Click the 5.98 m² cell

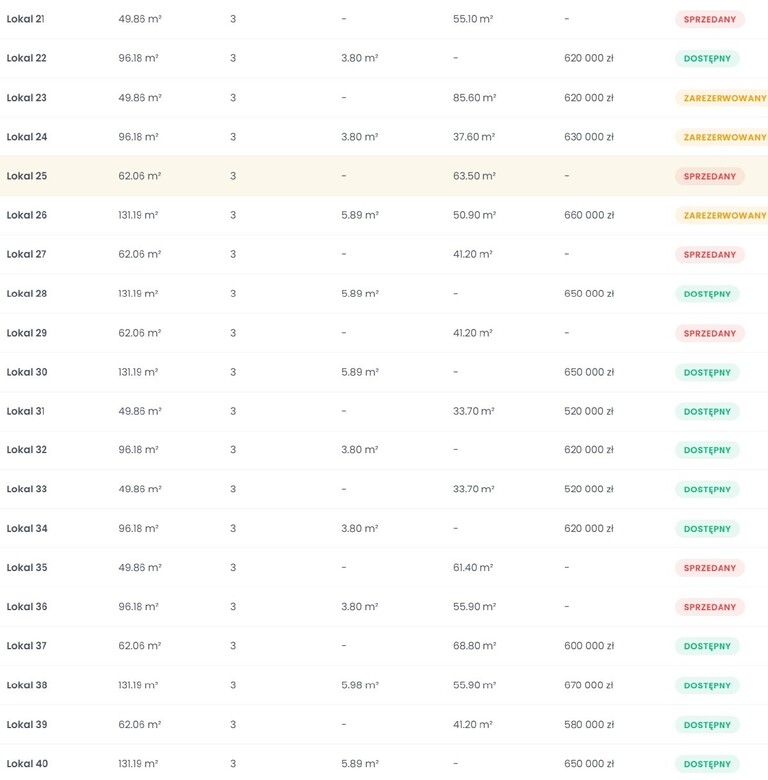[359, 685]
